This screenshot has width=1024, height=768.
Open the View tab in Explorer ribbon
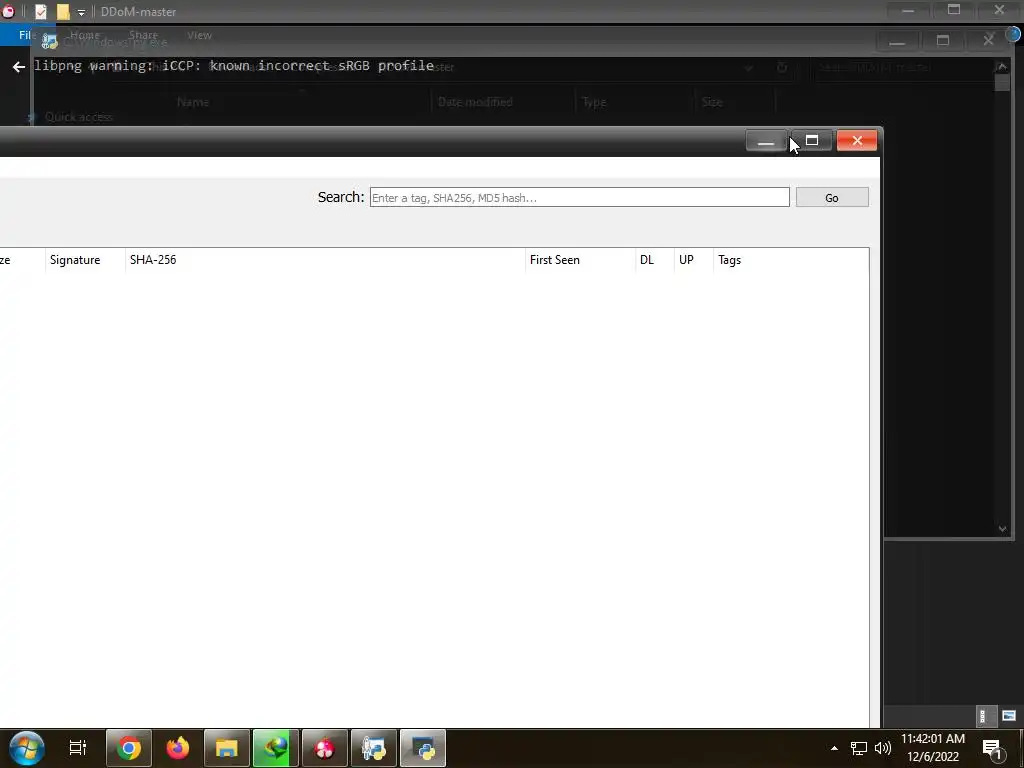coord(199,35)
